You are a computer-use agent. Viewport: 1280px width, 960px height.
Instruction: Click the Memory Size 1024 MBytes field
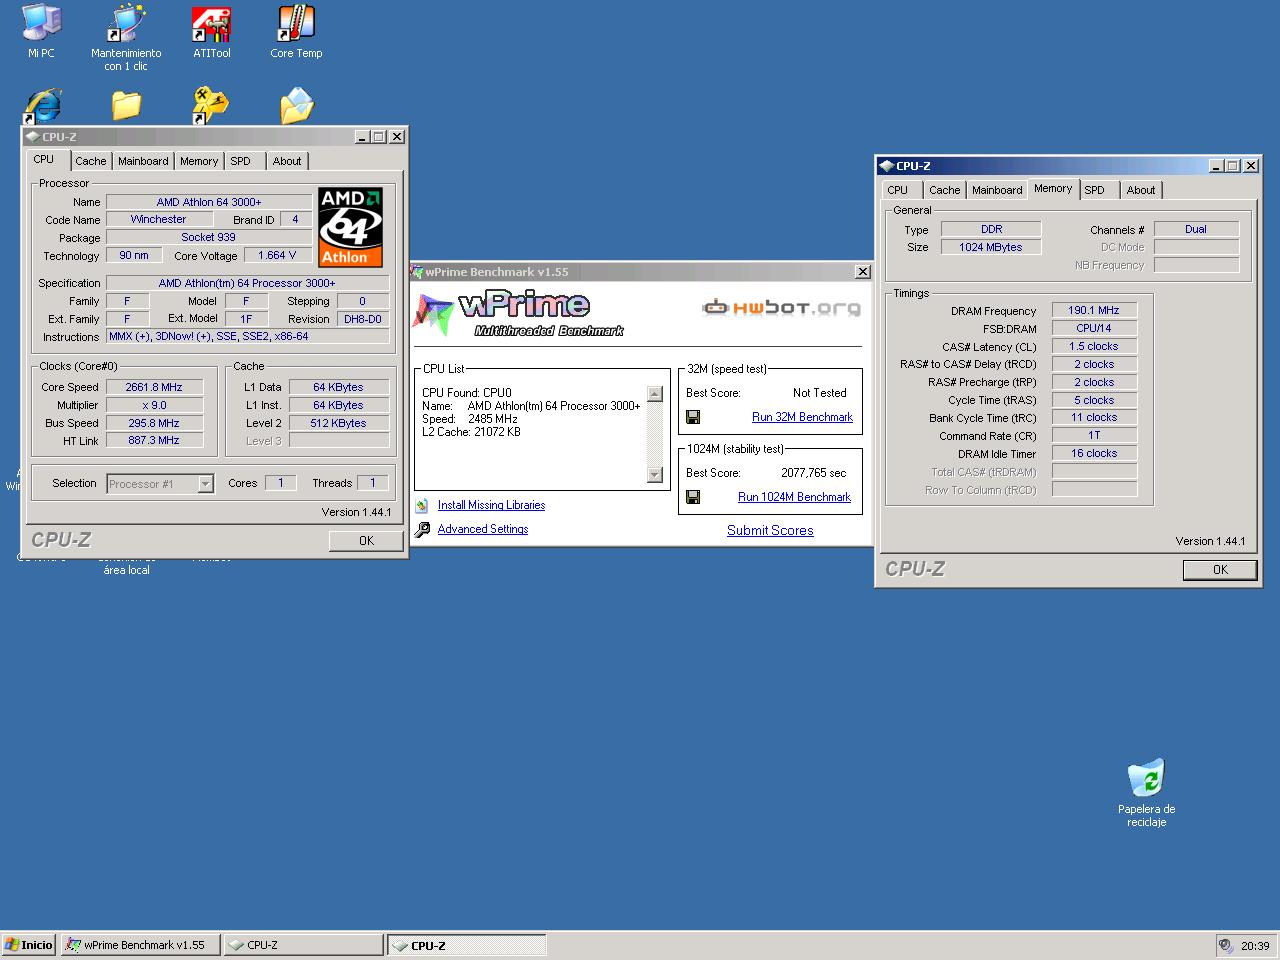pyautogui.click(x=991, y=247)
